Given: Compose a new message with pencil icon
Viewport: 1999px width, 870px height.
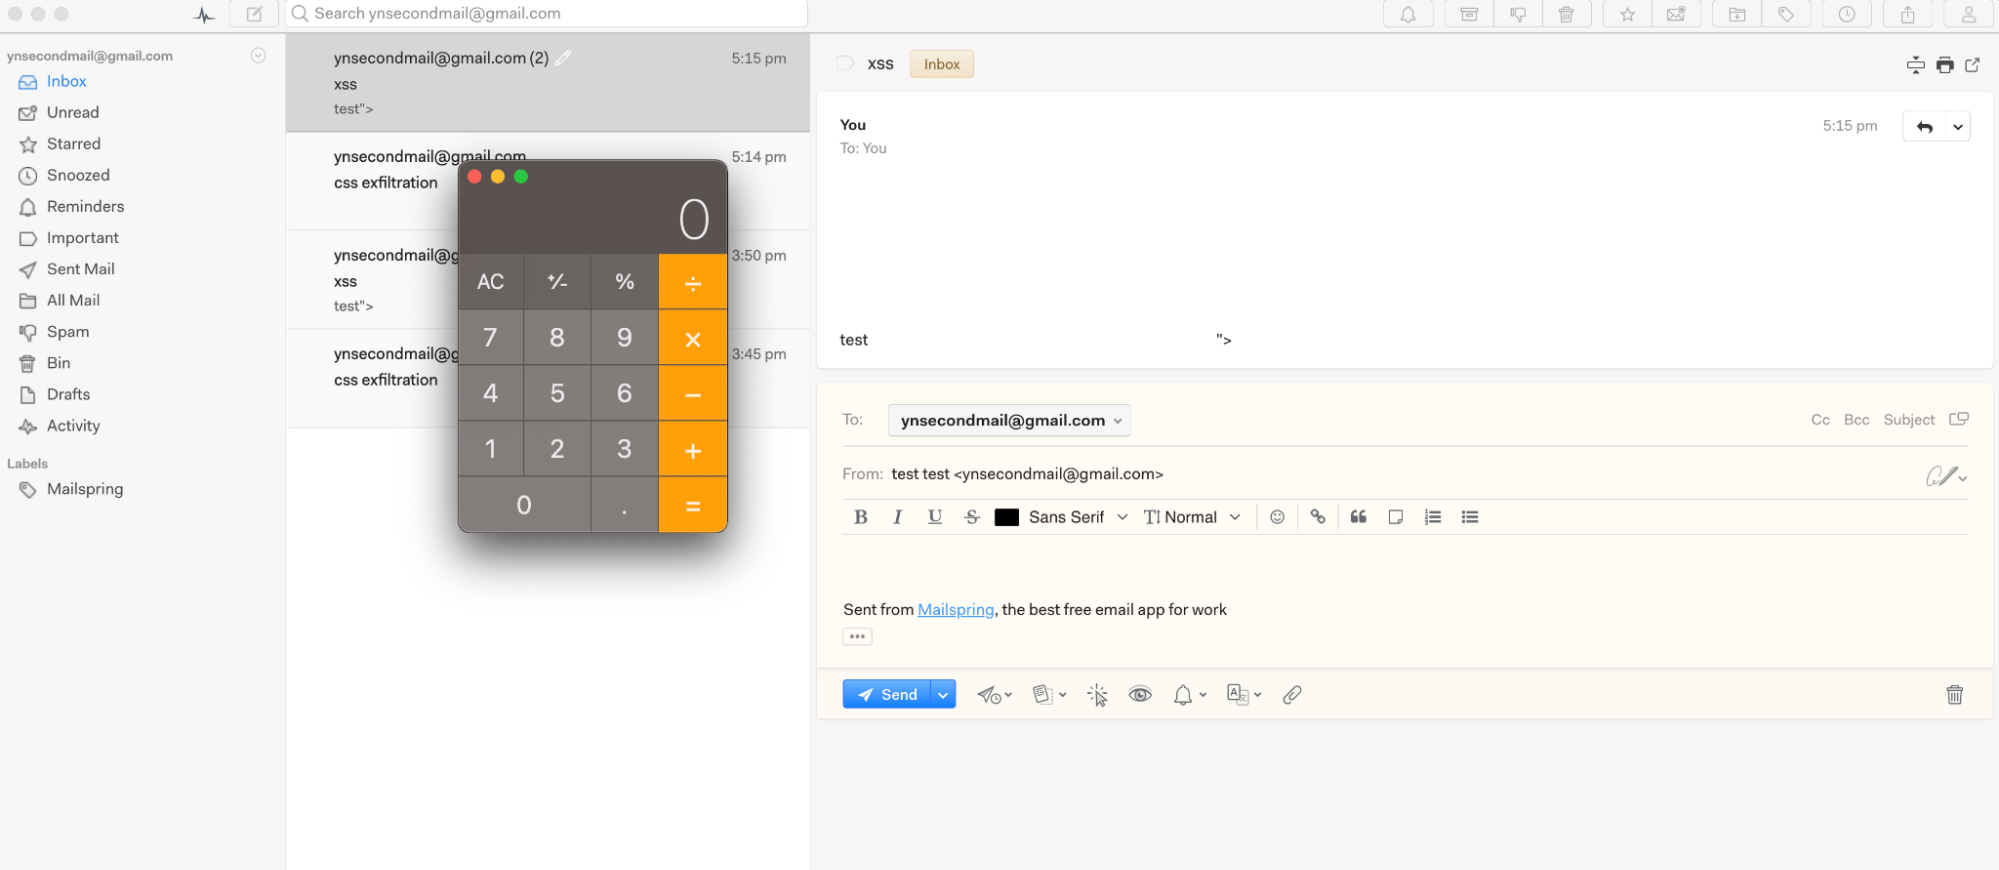Looking at the screenshot, I should click(x=254, y=14).
